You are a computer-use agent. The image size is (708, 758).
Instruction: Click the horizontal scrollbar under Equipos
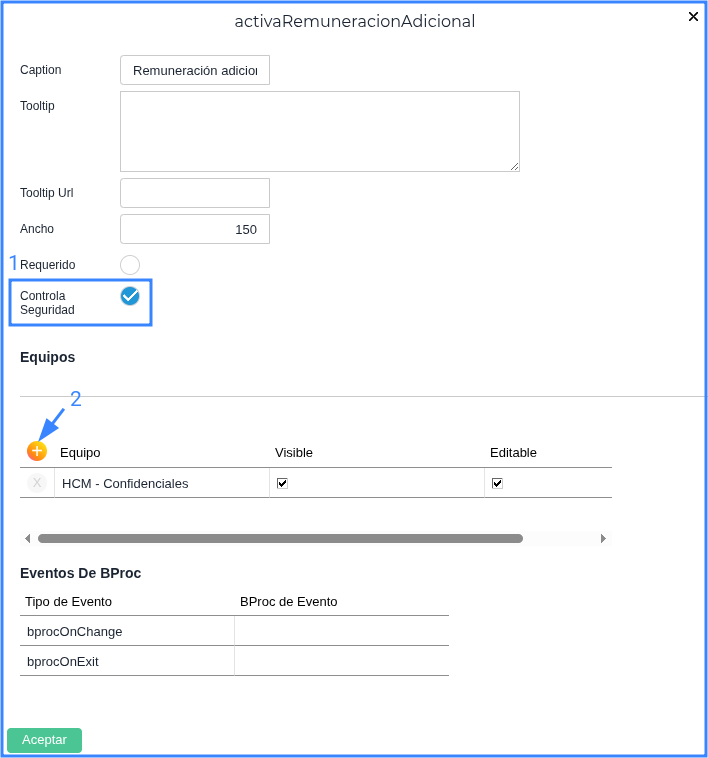(x=280, y=538)
